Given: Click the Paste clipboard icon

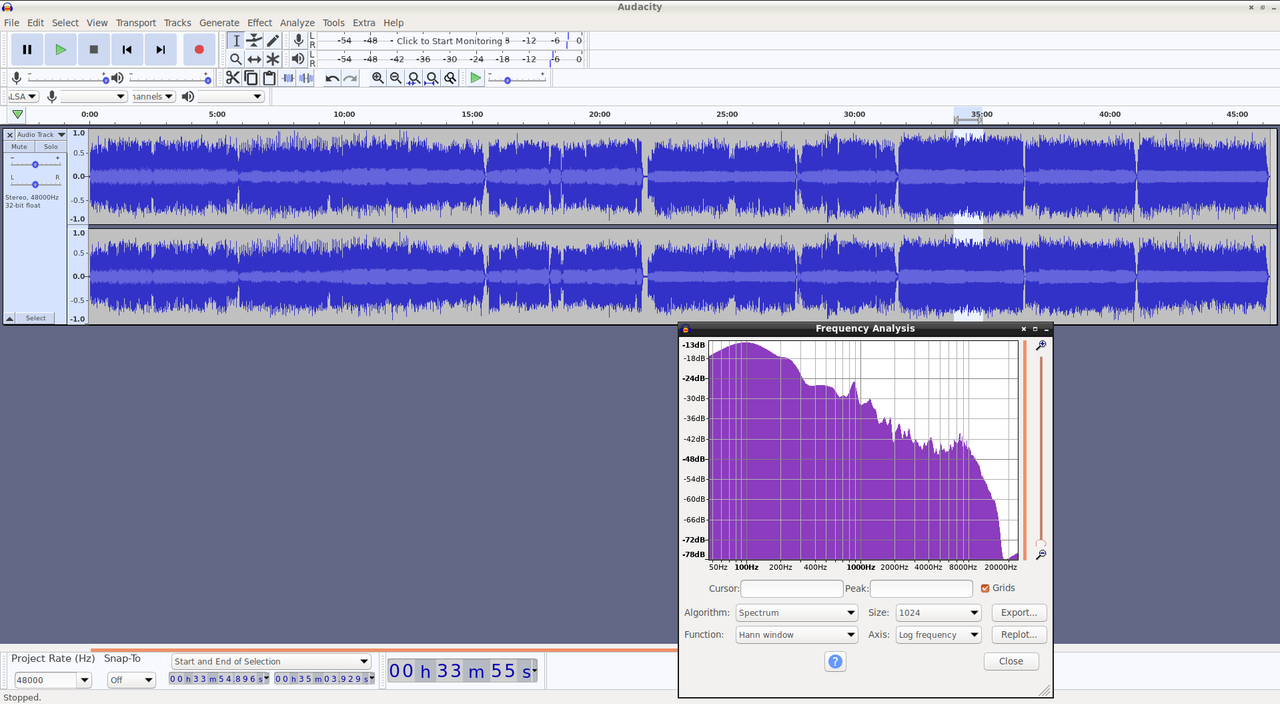Looking at the screenshot, I should (x=269, y=78).
